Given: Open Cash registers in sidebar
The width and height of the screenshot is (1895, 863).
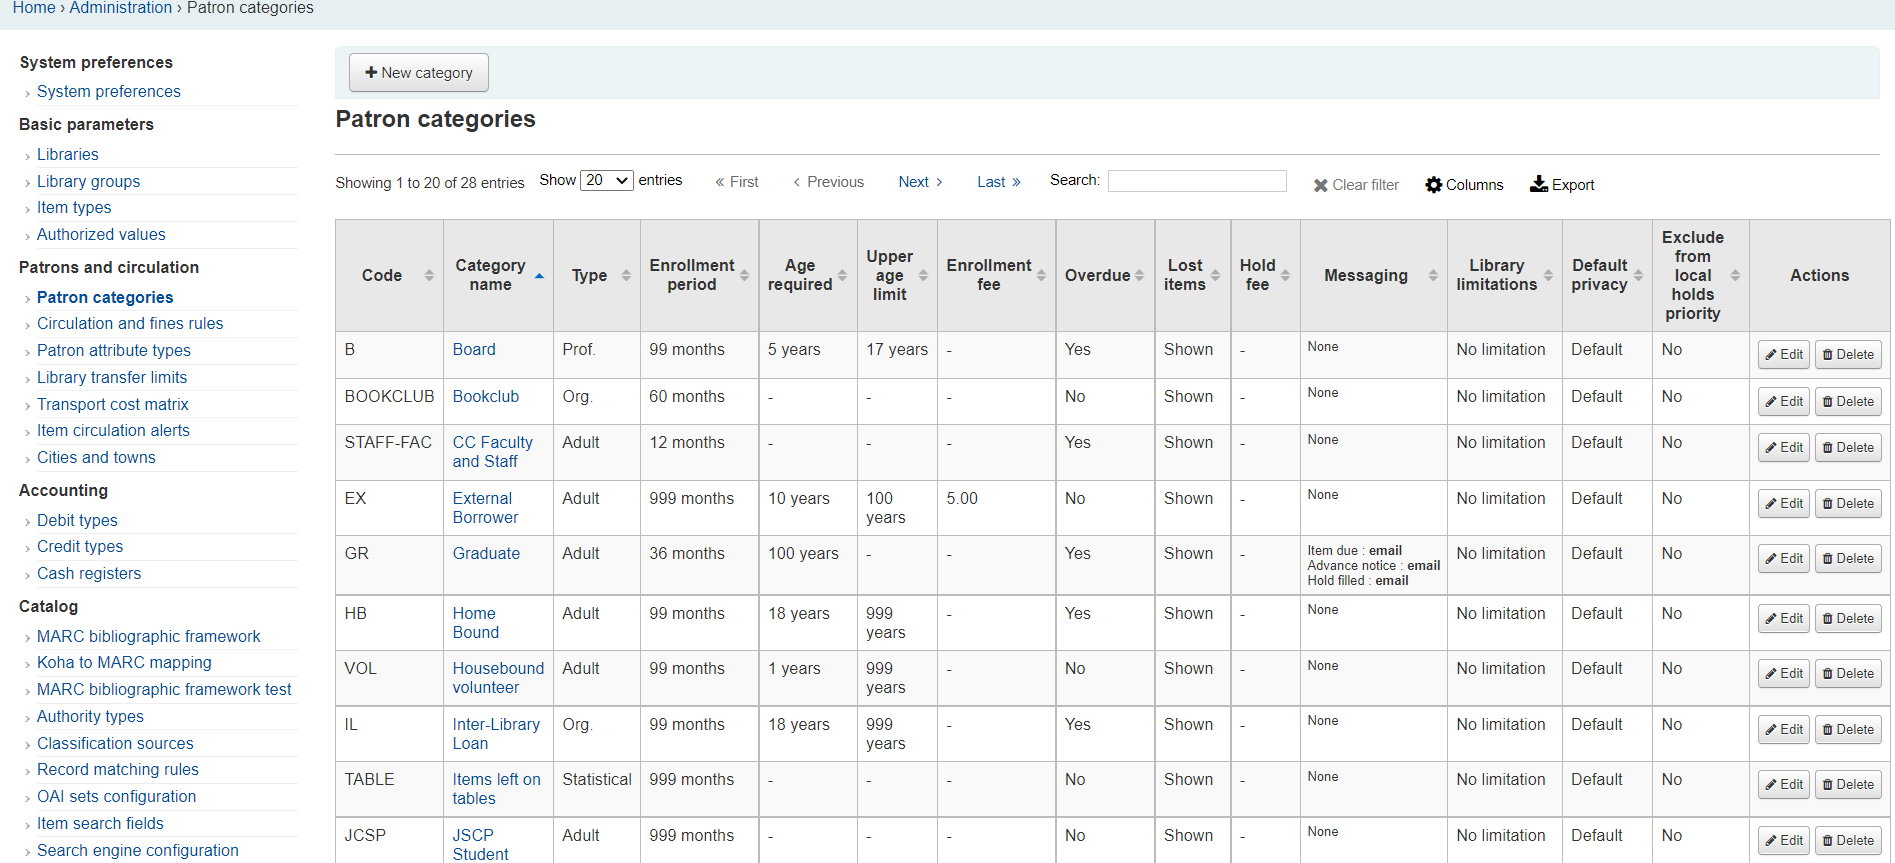Looking at the screenshot, I should click(x=89, y=574).
